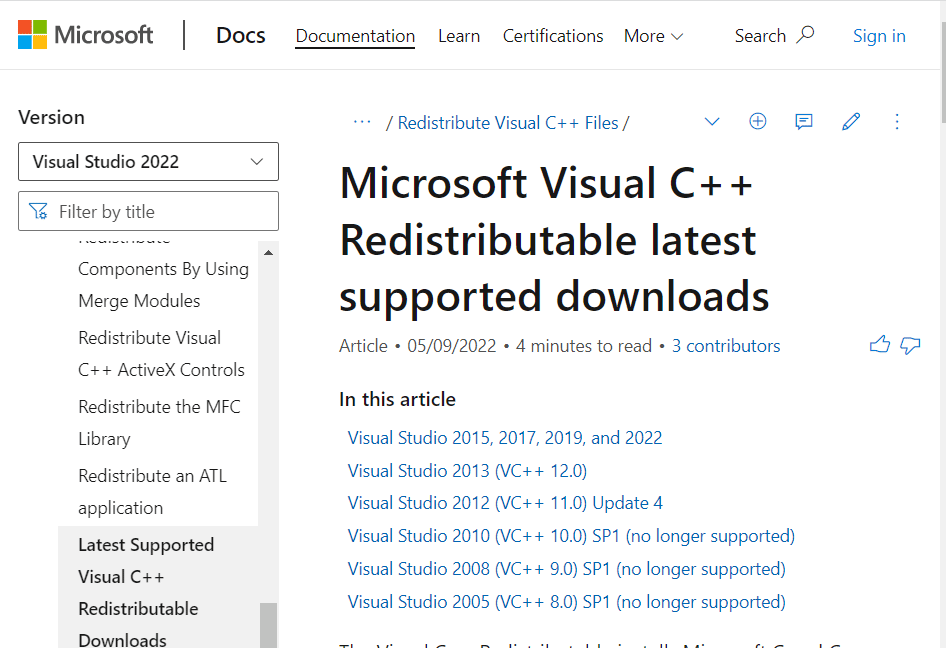Click the article date 05/09/2022
This screenshot has height=648, width=946.
(451, 346)
